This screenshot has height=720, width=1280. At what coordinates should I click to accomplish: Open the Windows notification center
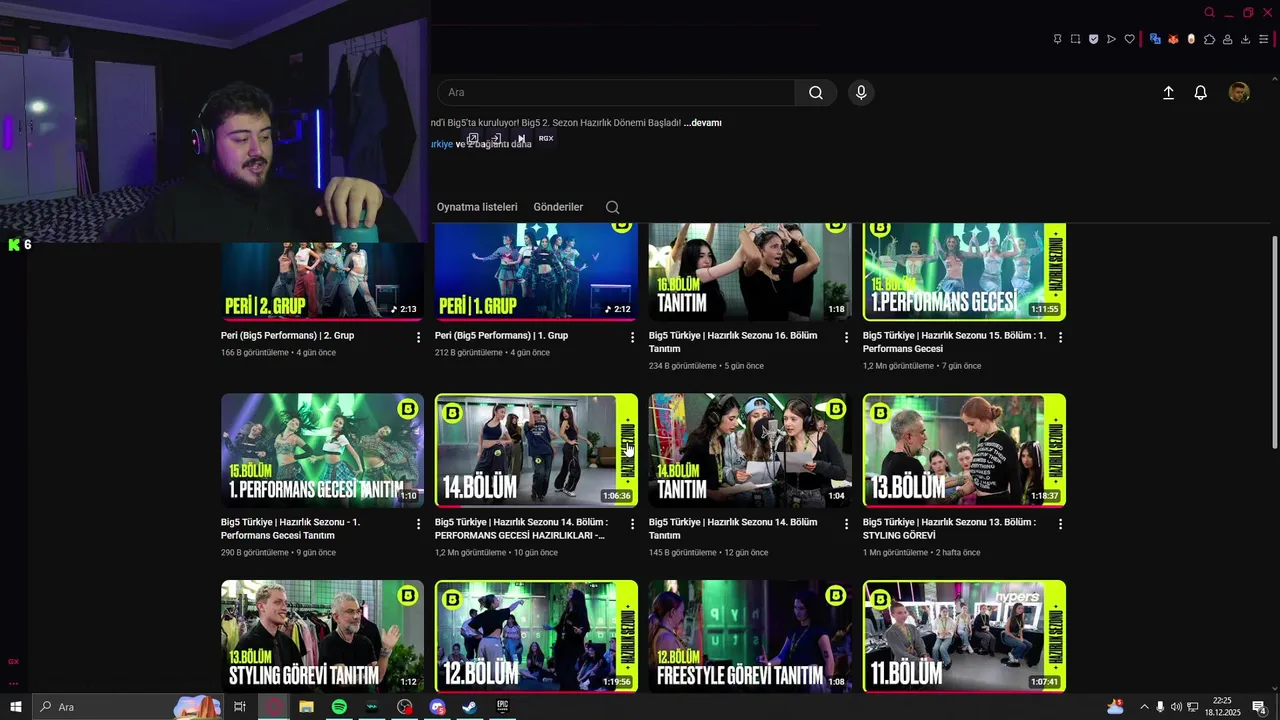coord(1260,707)
